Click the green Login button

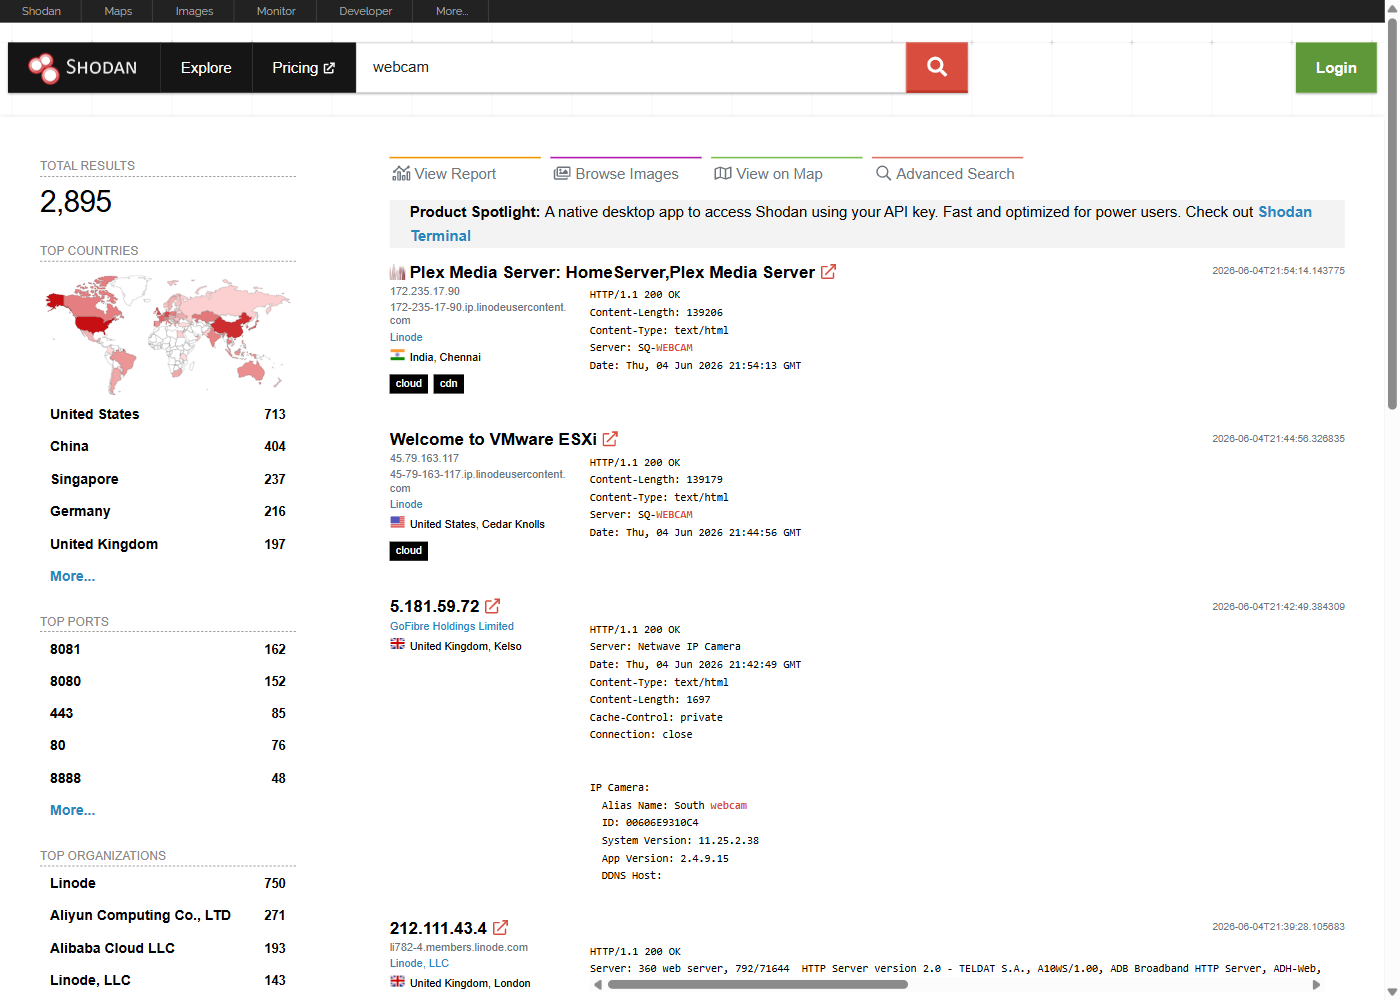point(1336,68)
